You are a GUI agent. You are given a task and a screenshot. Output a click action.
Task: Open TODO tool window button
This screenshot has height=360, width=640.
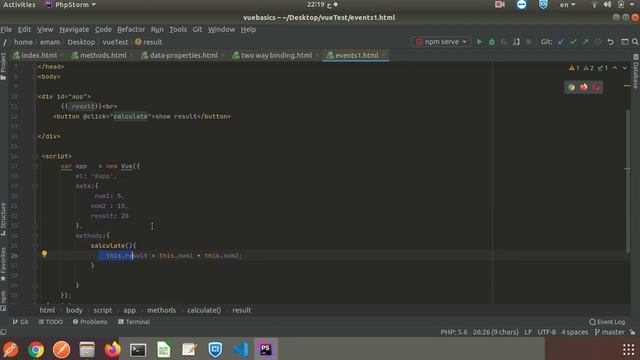point(51,322)
